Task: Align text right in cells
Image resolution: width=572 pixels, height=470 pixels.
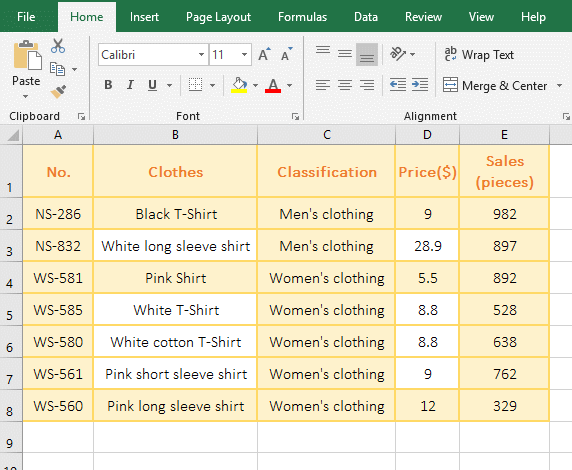Action: tap(367, 85)
